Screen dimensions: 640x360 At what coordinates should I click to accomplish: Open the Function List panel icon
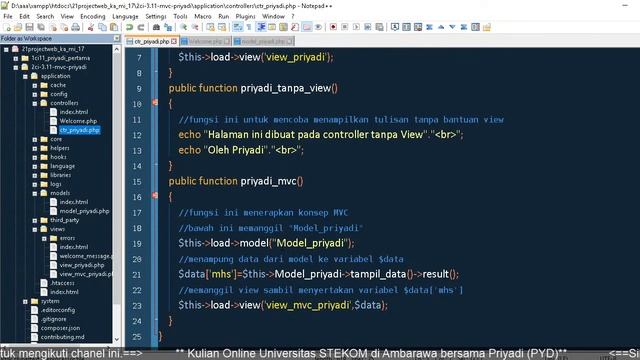[x=295, y=27]
